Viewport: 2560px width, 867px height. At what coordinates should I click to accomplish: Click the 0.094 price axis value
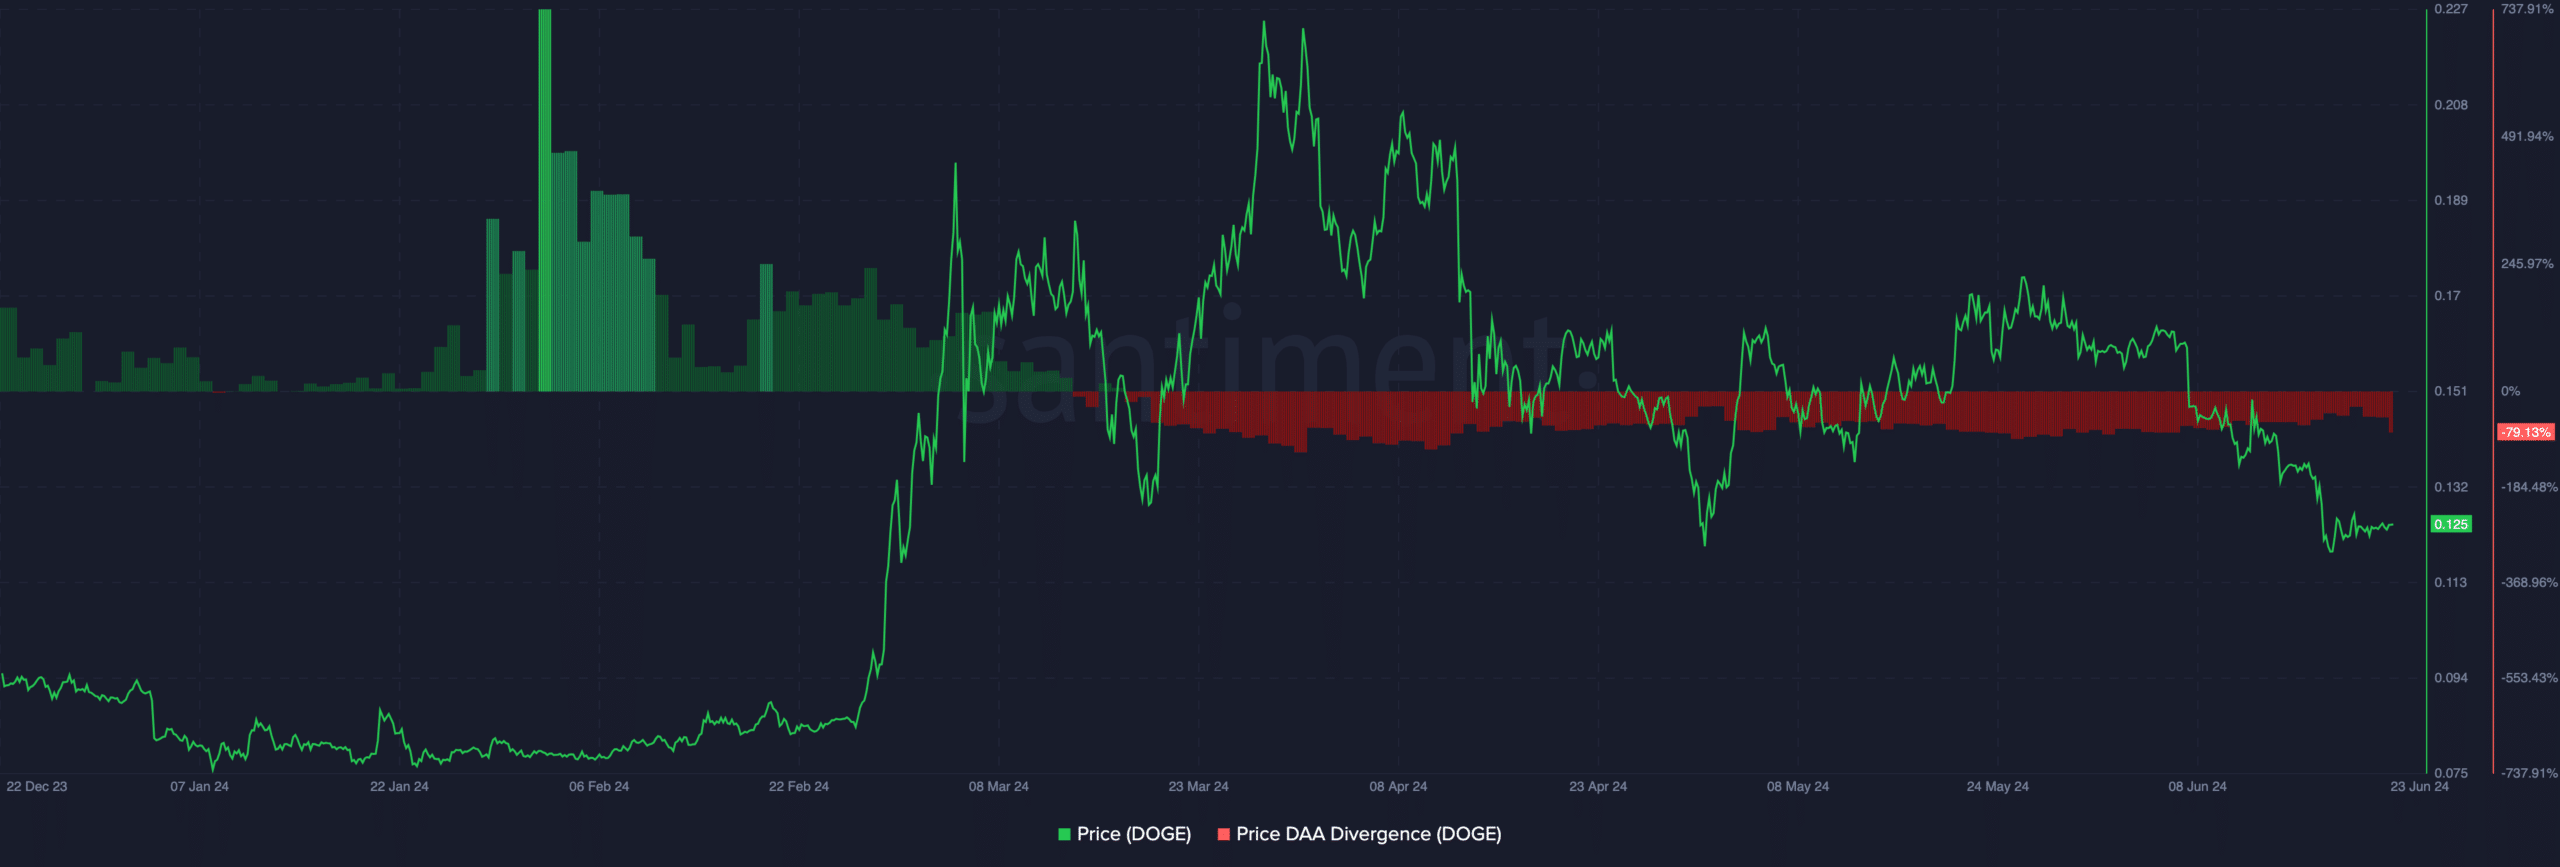click(2451, 678)
